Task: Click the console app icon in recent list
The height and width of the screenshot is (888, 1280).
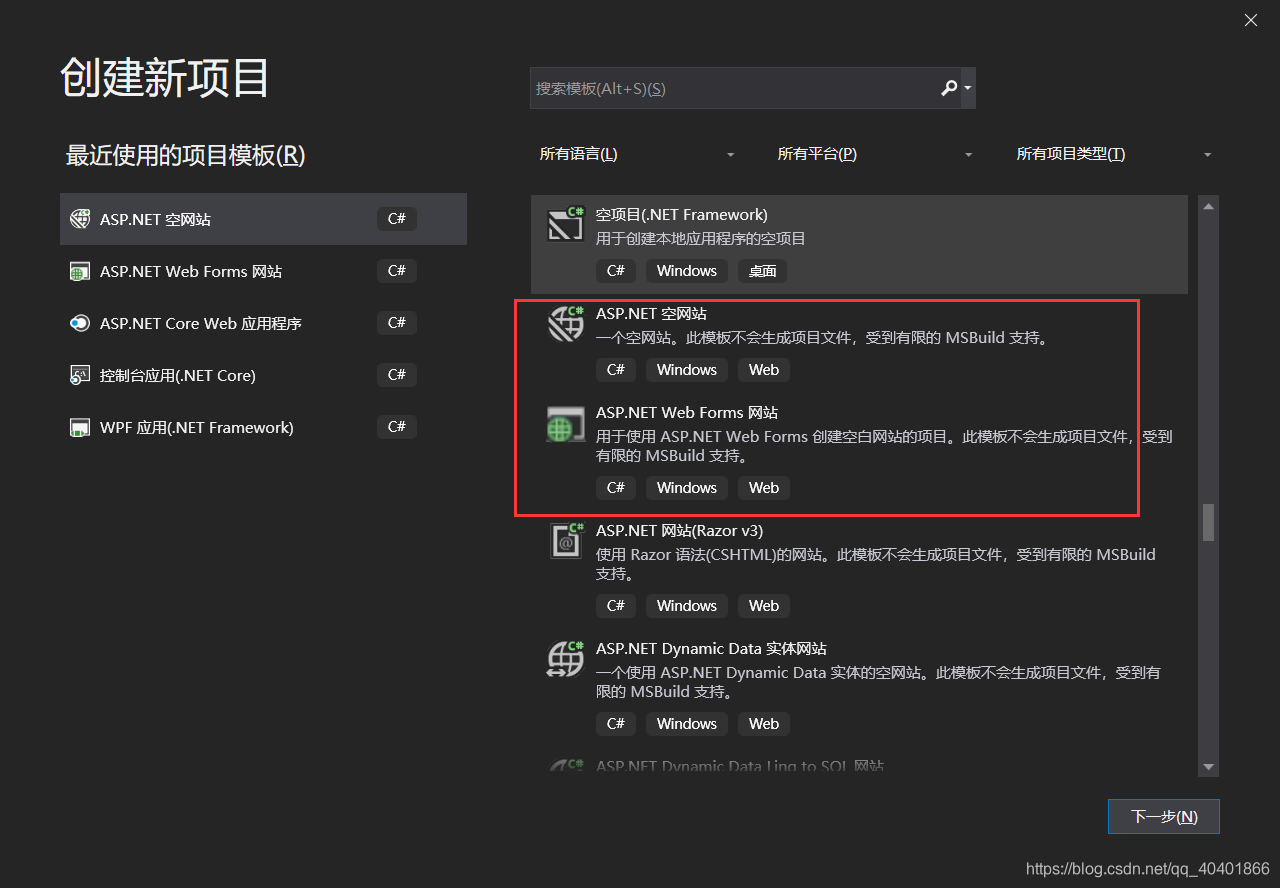Action: coord(79,375)
